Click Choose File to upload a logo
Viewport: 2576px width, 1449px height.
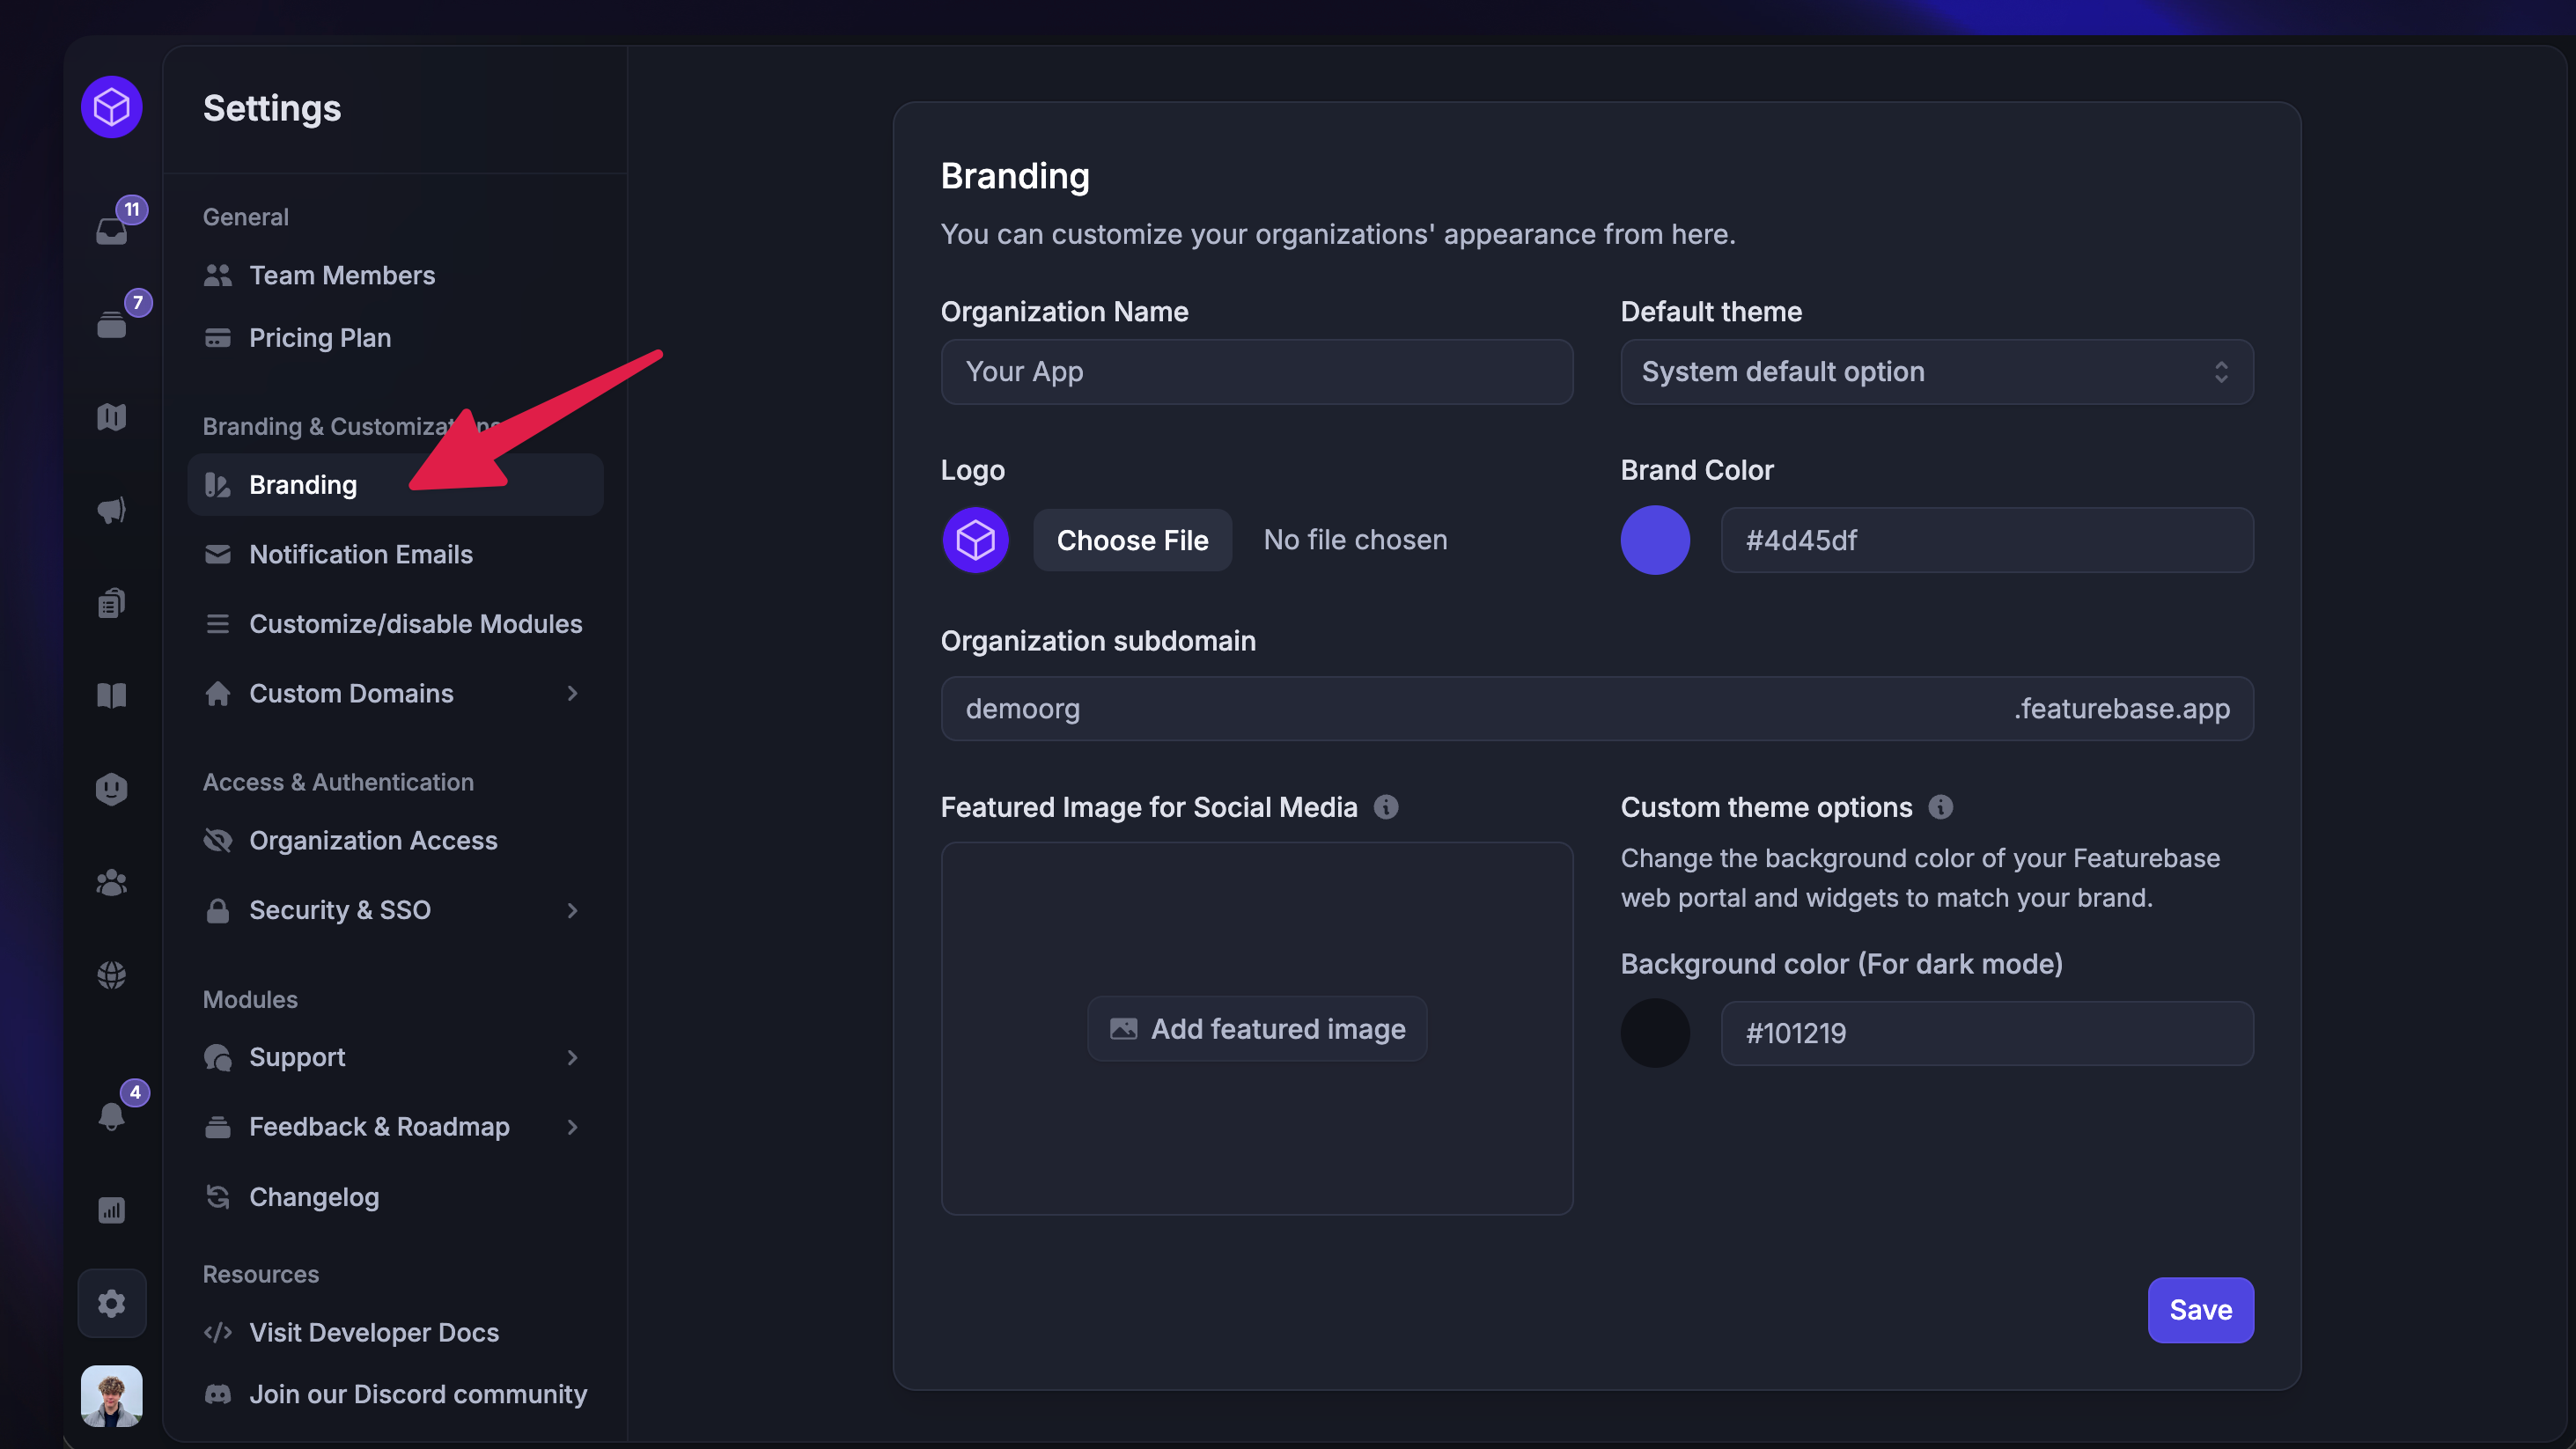1133,539
